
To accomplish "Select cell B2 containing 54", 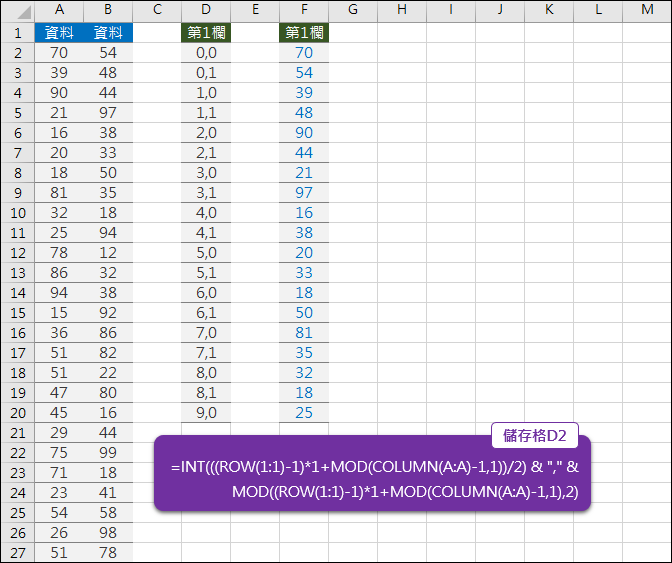I will [108, 53].
